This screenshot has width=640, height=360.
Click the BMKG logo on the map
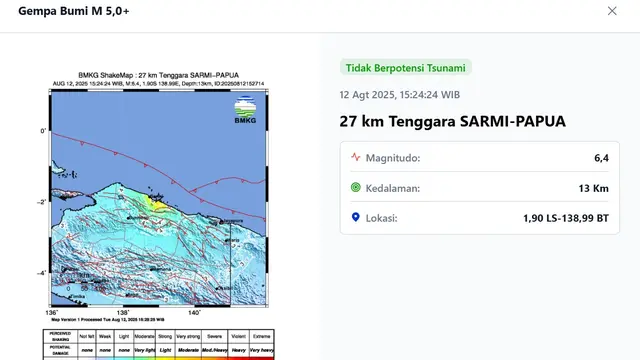tap(245, 110)
